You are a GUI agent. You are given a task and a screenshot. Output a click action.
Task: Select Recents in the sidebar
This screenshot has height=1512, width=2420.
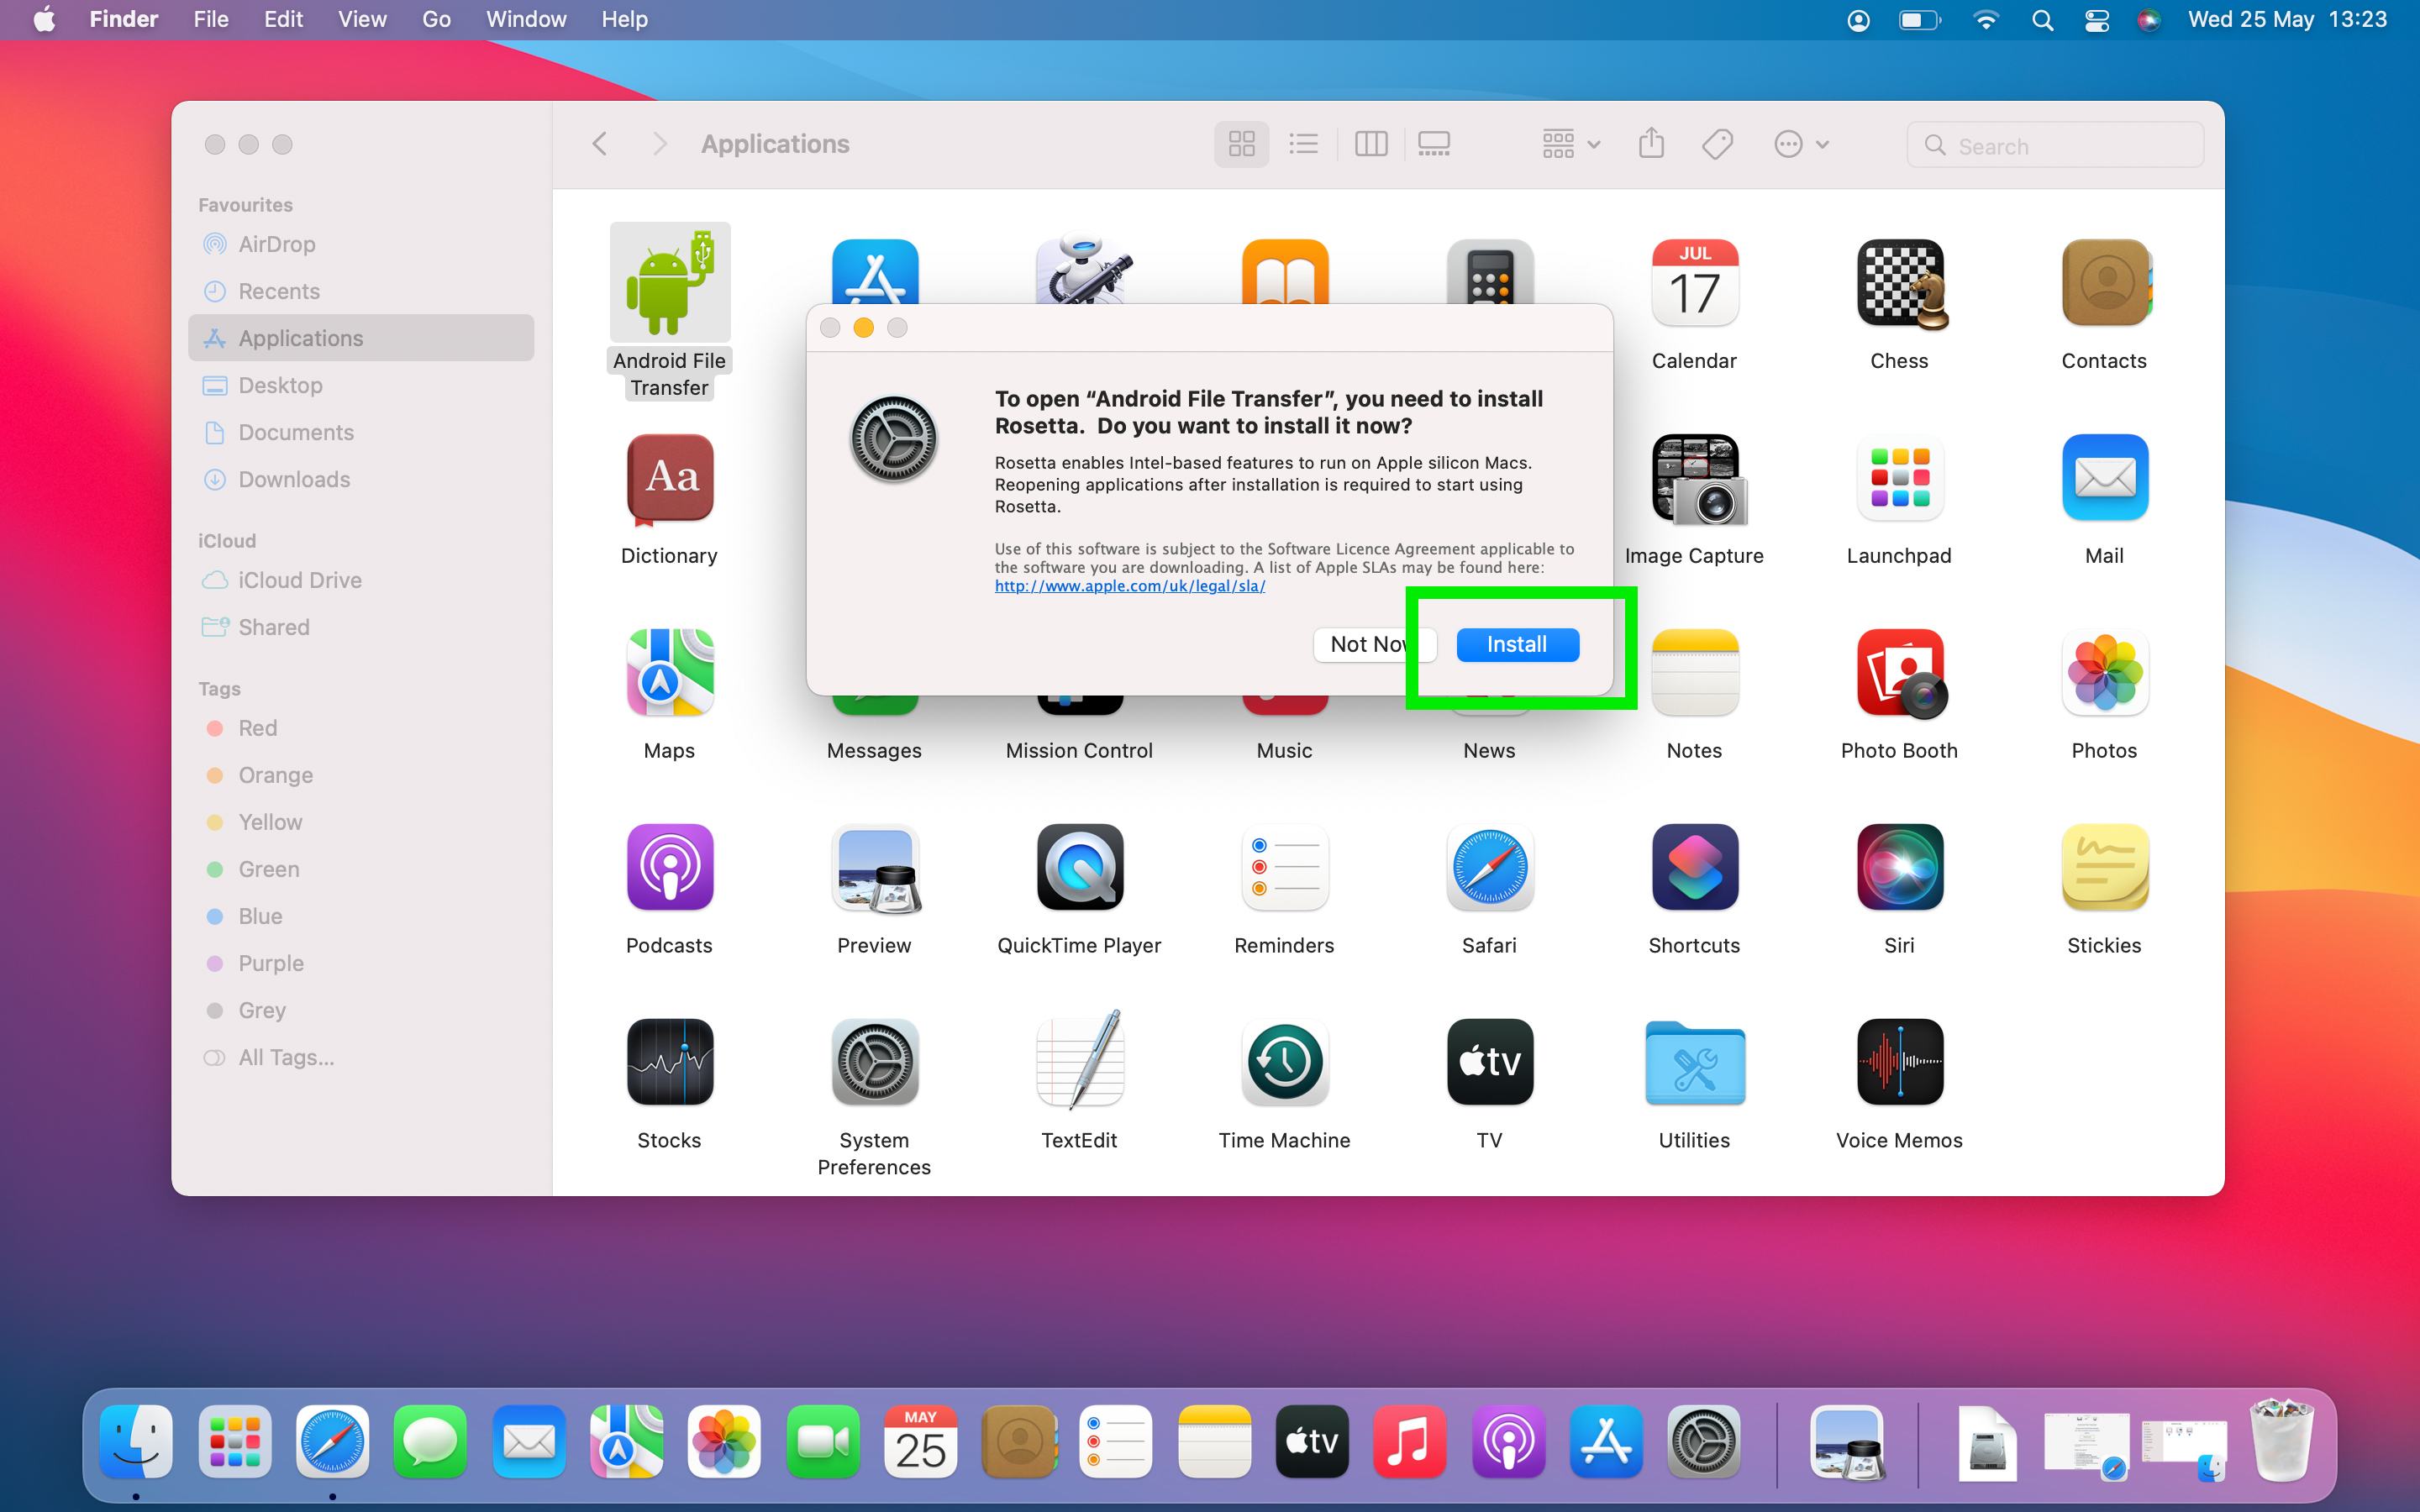tap(361, 291)
